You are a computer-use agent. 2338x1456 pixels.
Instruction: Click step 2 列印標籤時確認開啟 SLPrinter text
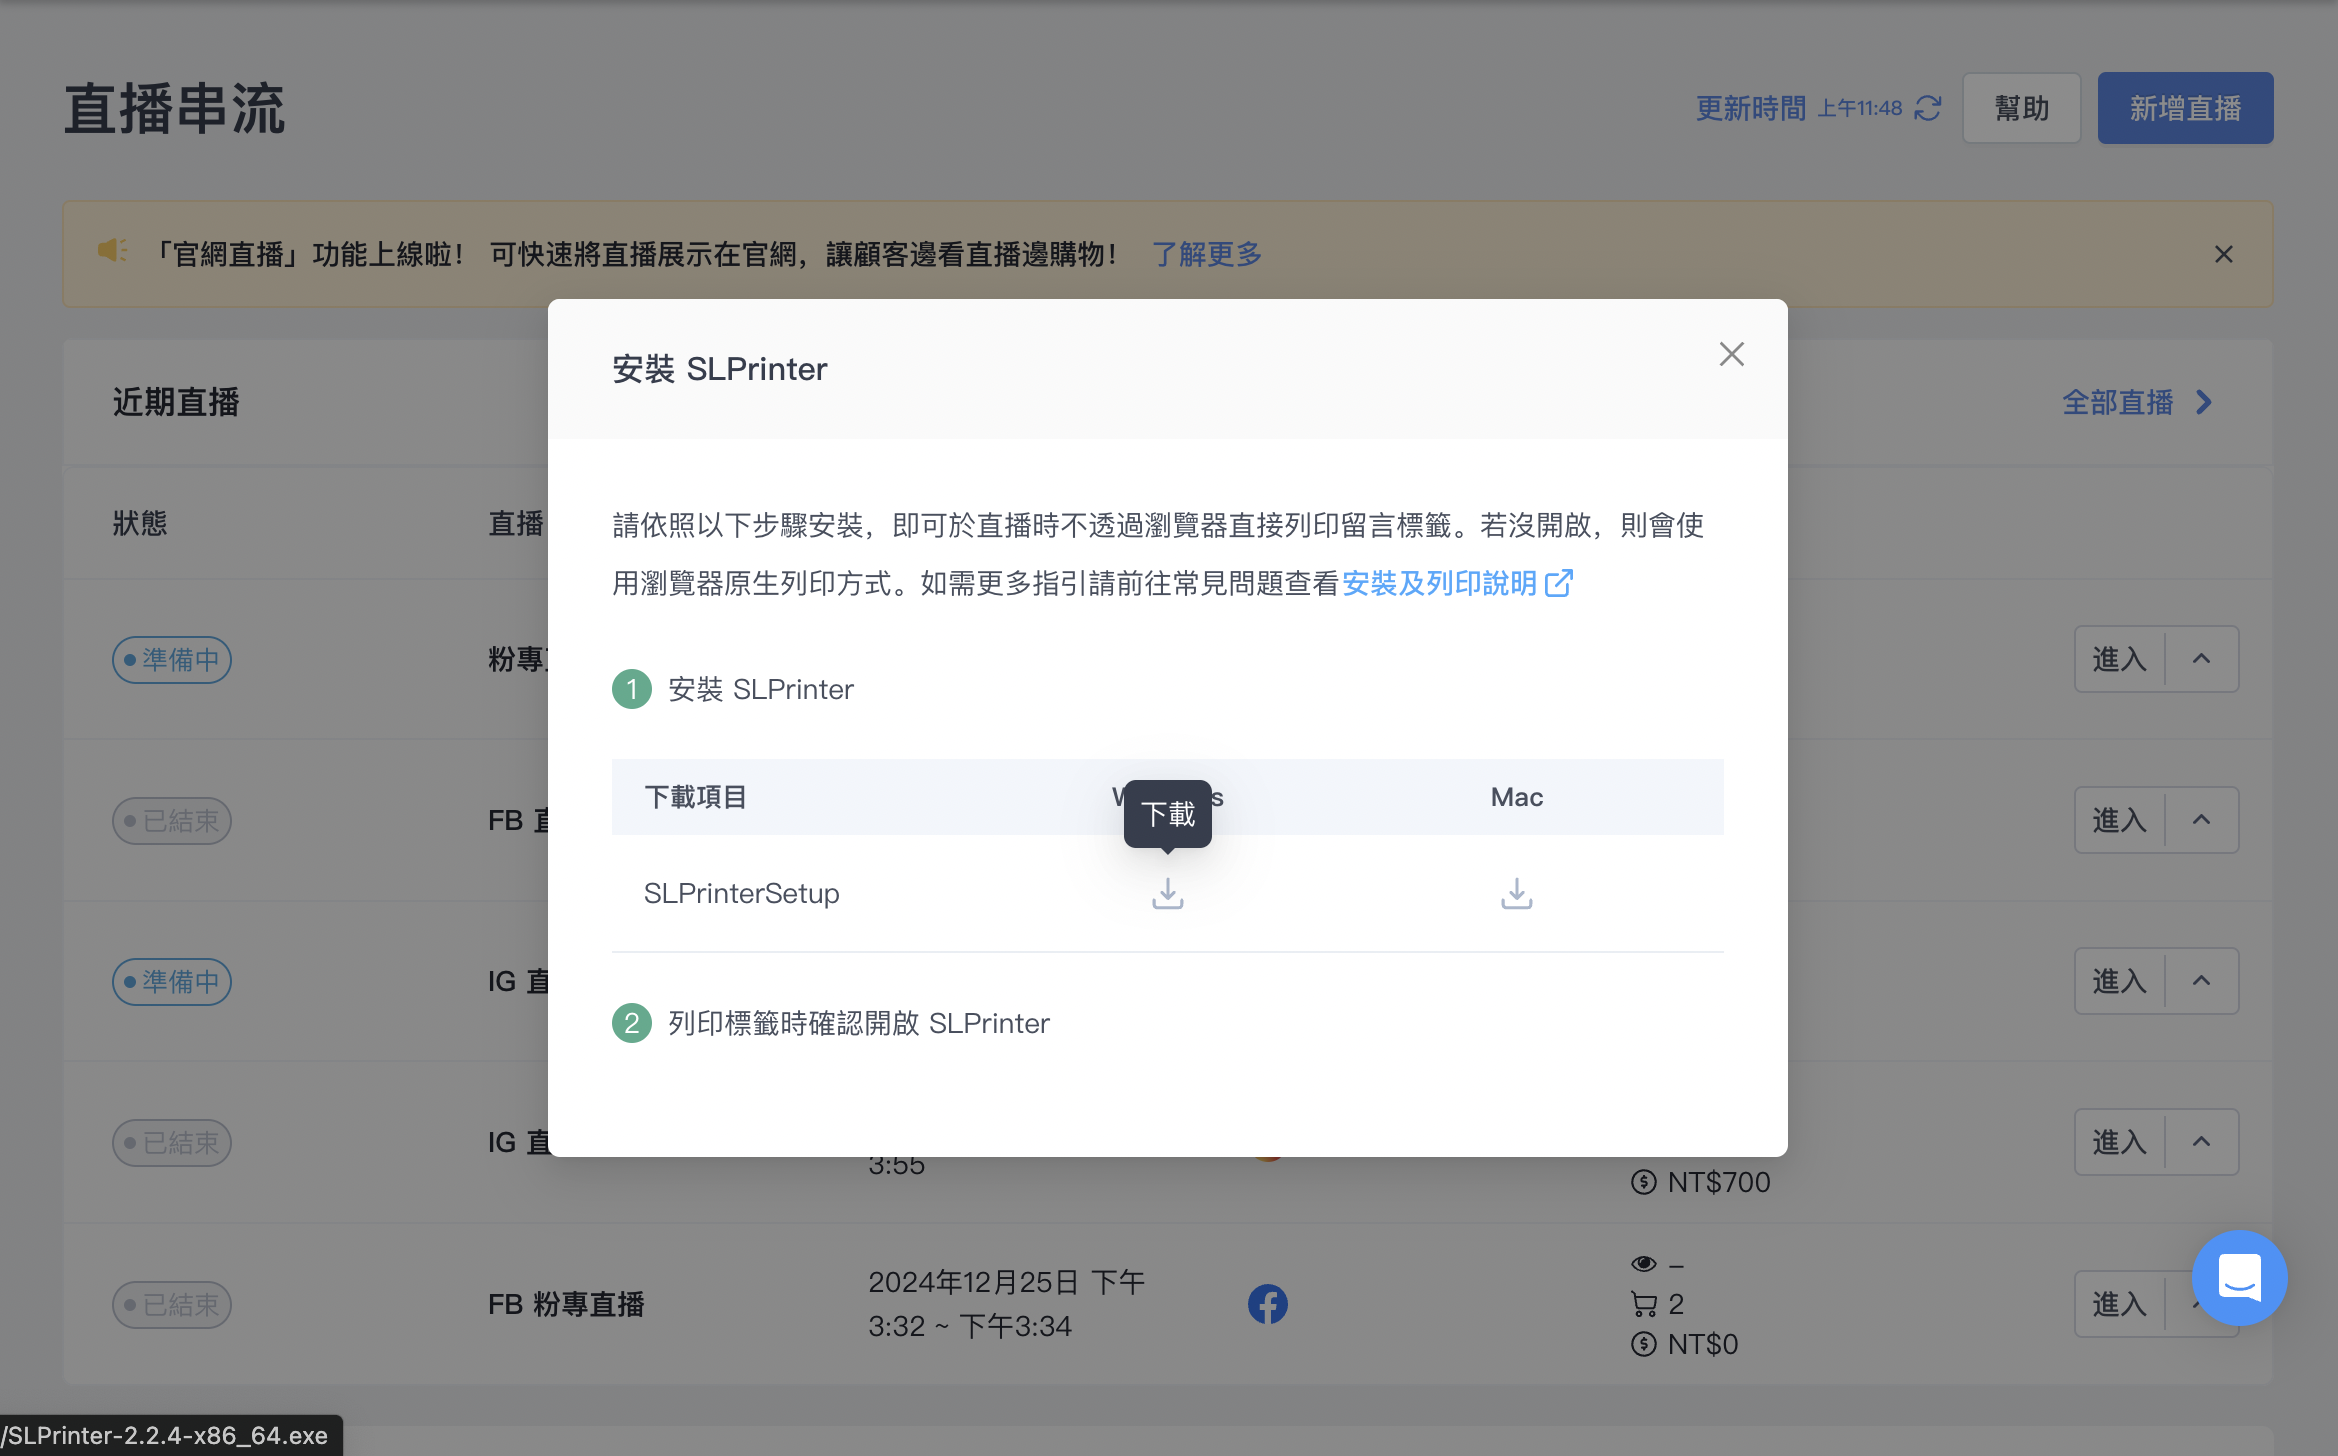pyautogui.click(x=859, y=1023)
